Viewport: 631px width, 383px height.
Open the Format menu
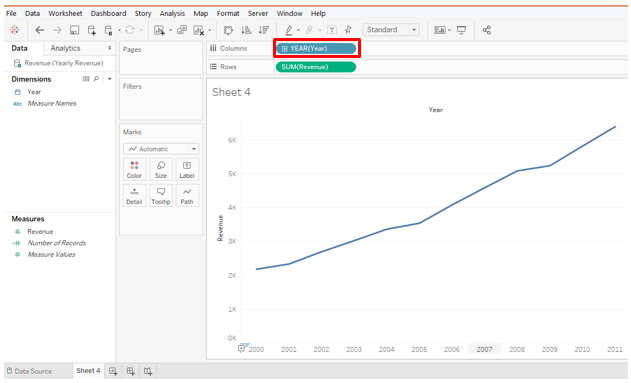click(x=228, y=13)
